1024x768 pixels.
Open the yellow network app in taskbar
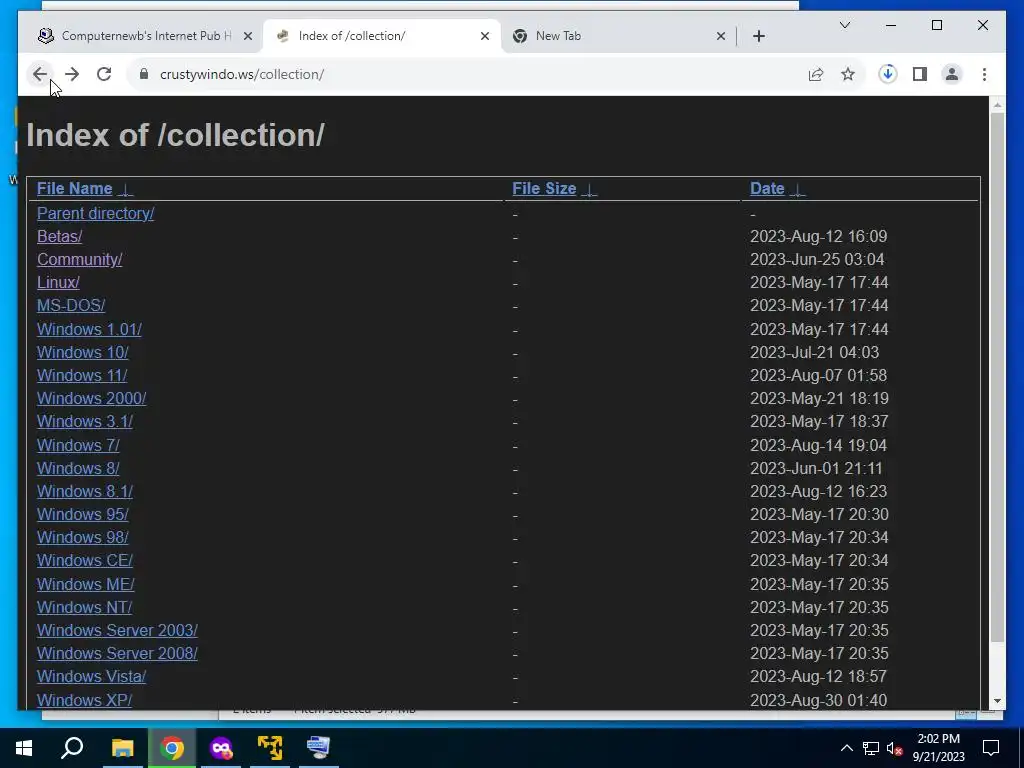270,748
